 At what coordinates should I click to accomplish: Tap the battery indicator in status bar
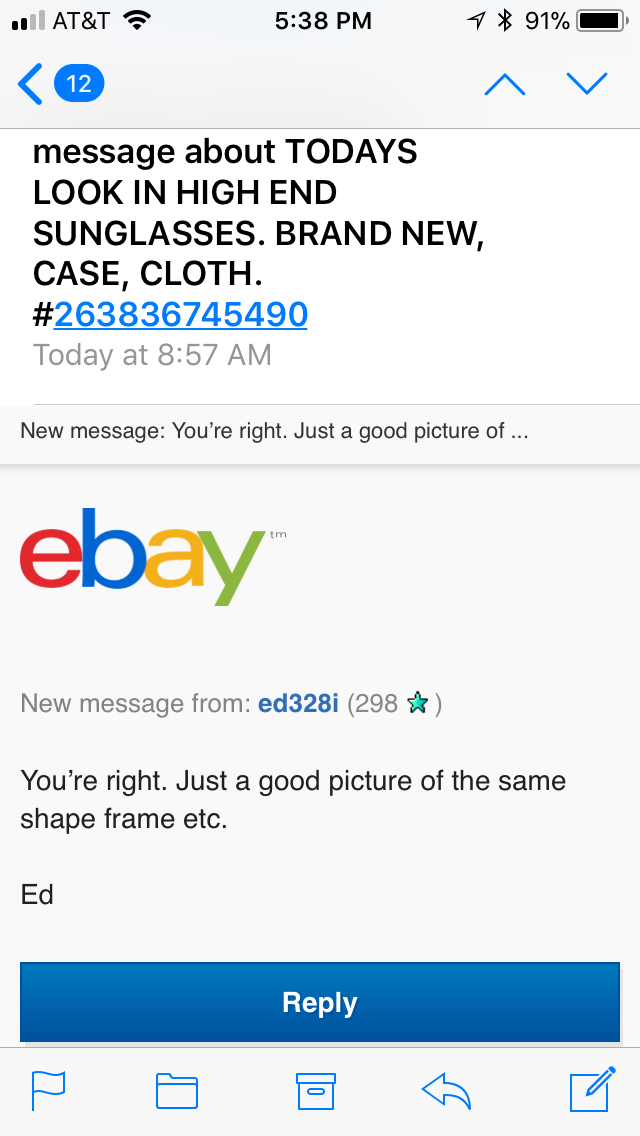pos(600,20)
